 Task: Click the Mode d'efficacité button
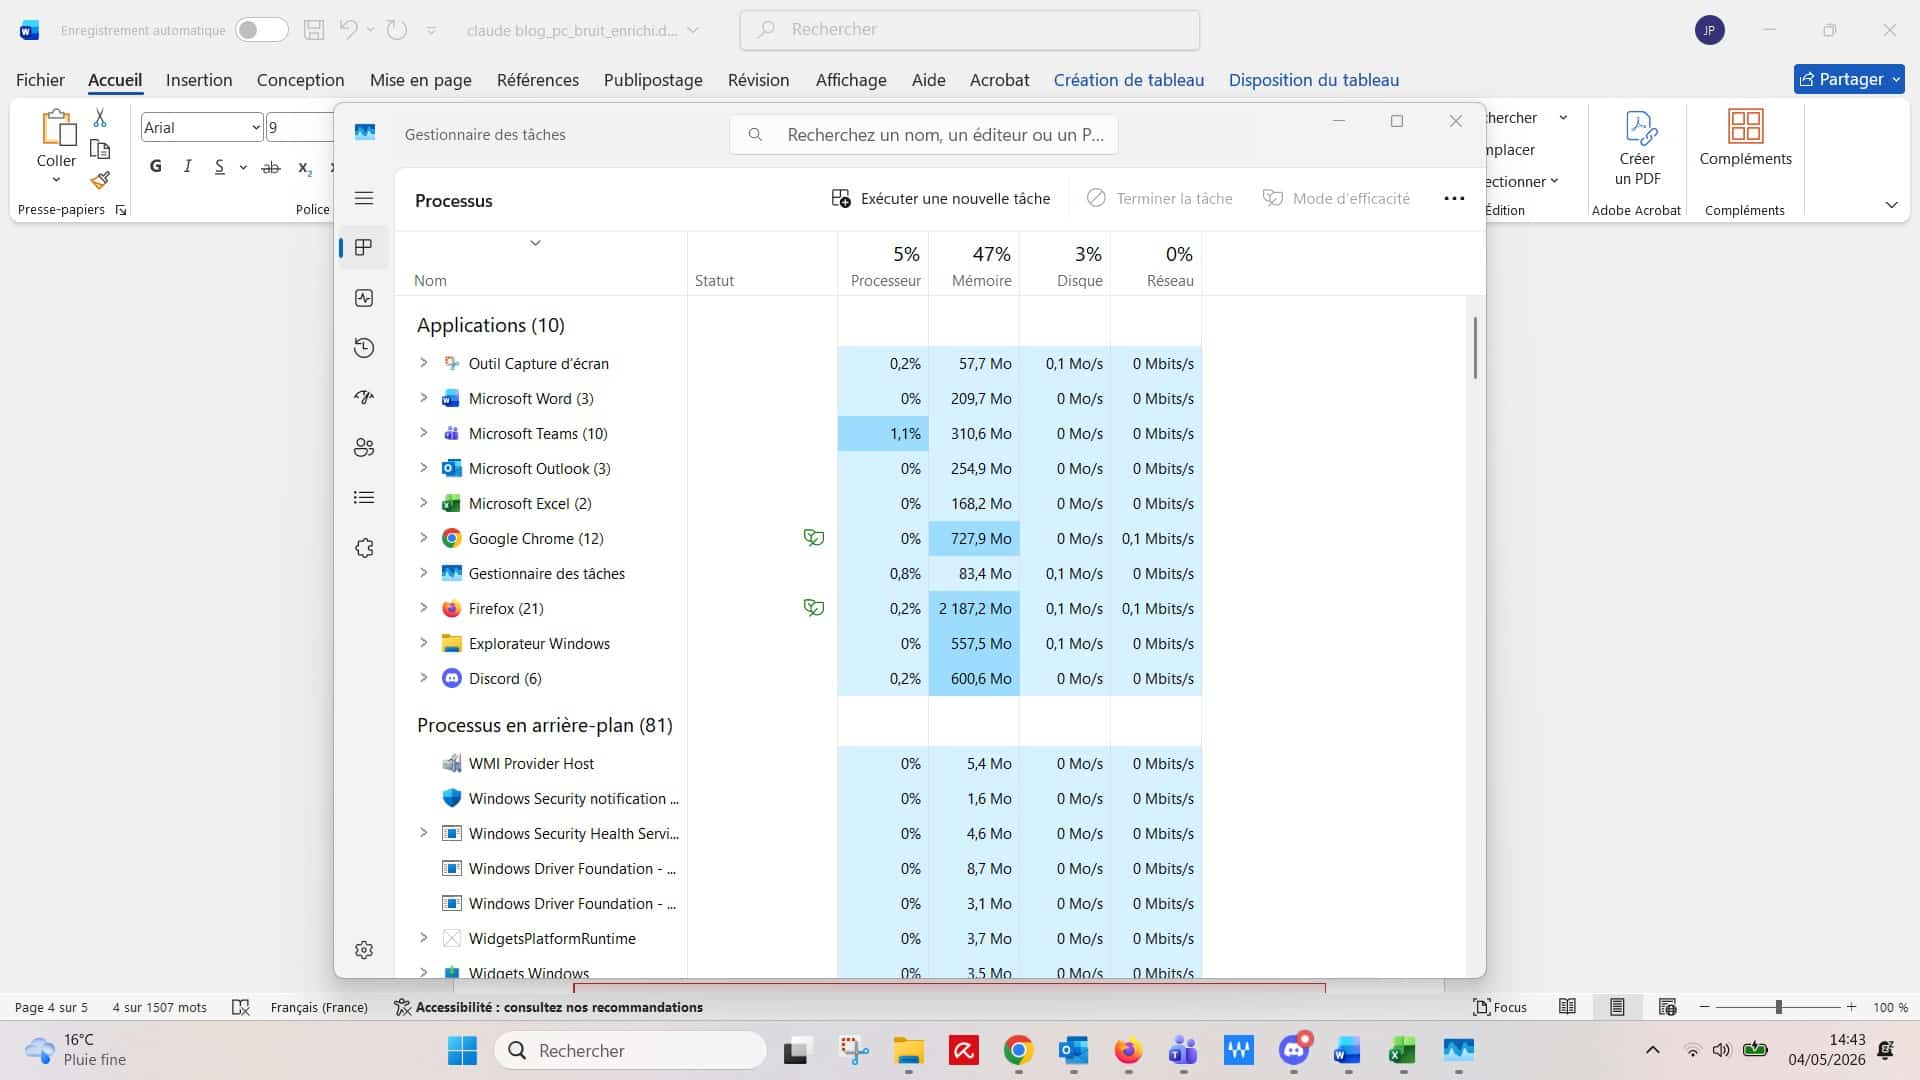click(1337, 198)
